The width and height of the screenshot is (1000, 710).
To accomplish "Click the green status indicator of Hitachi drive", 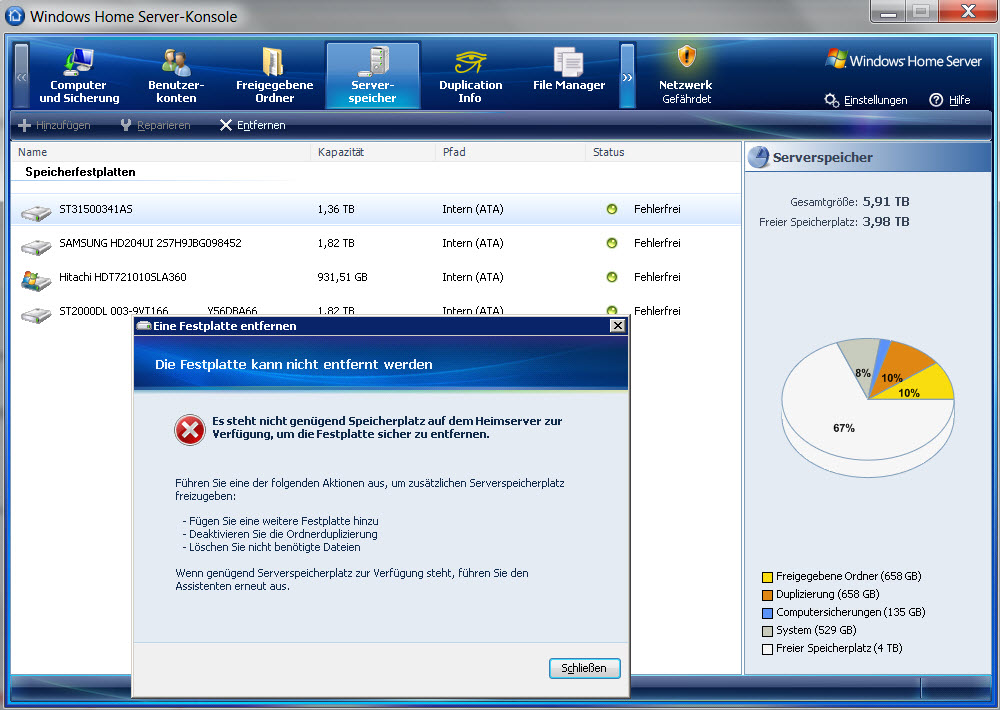I will coord(612,277).
